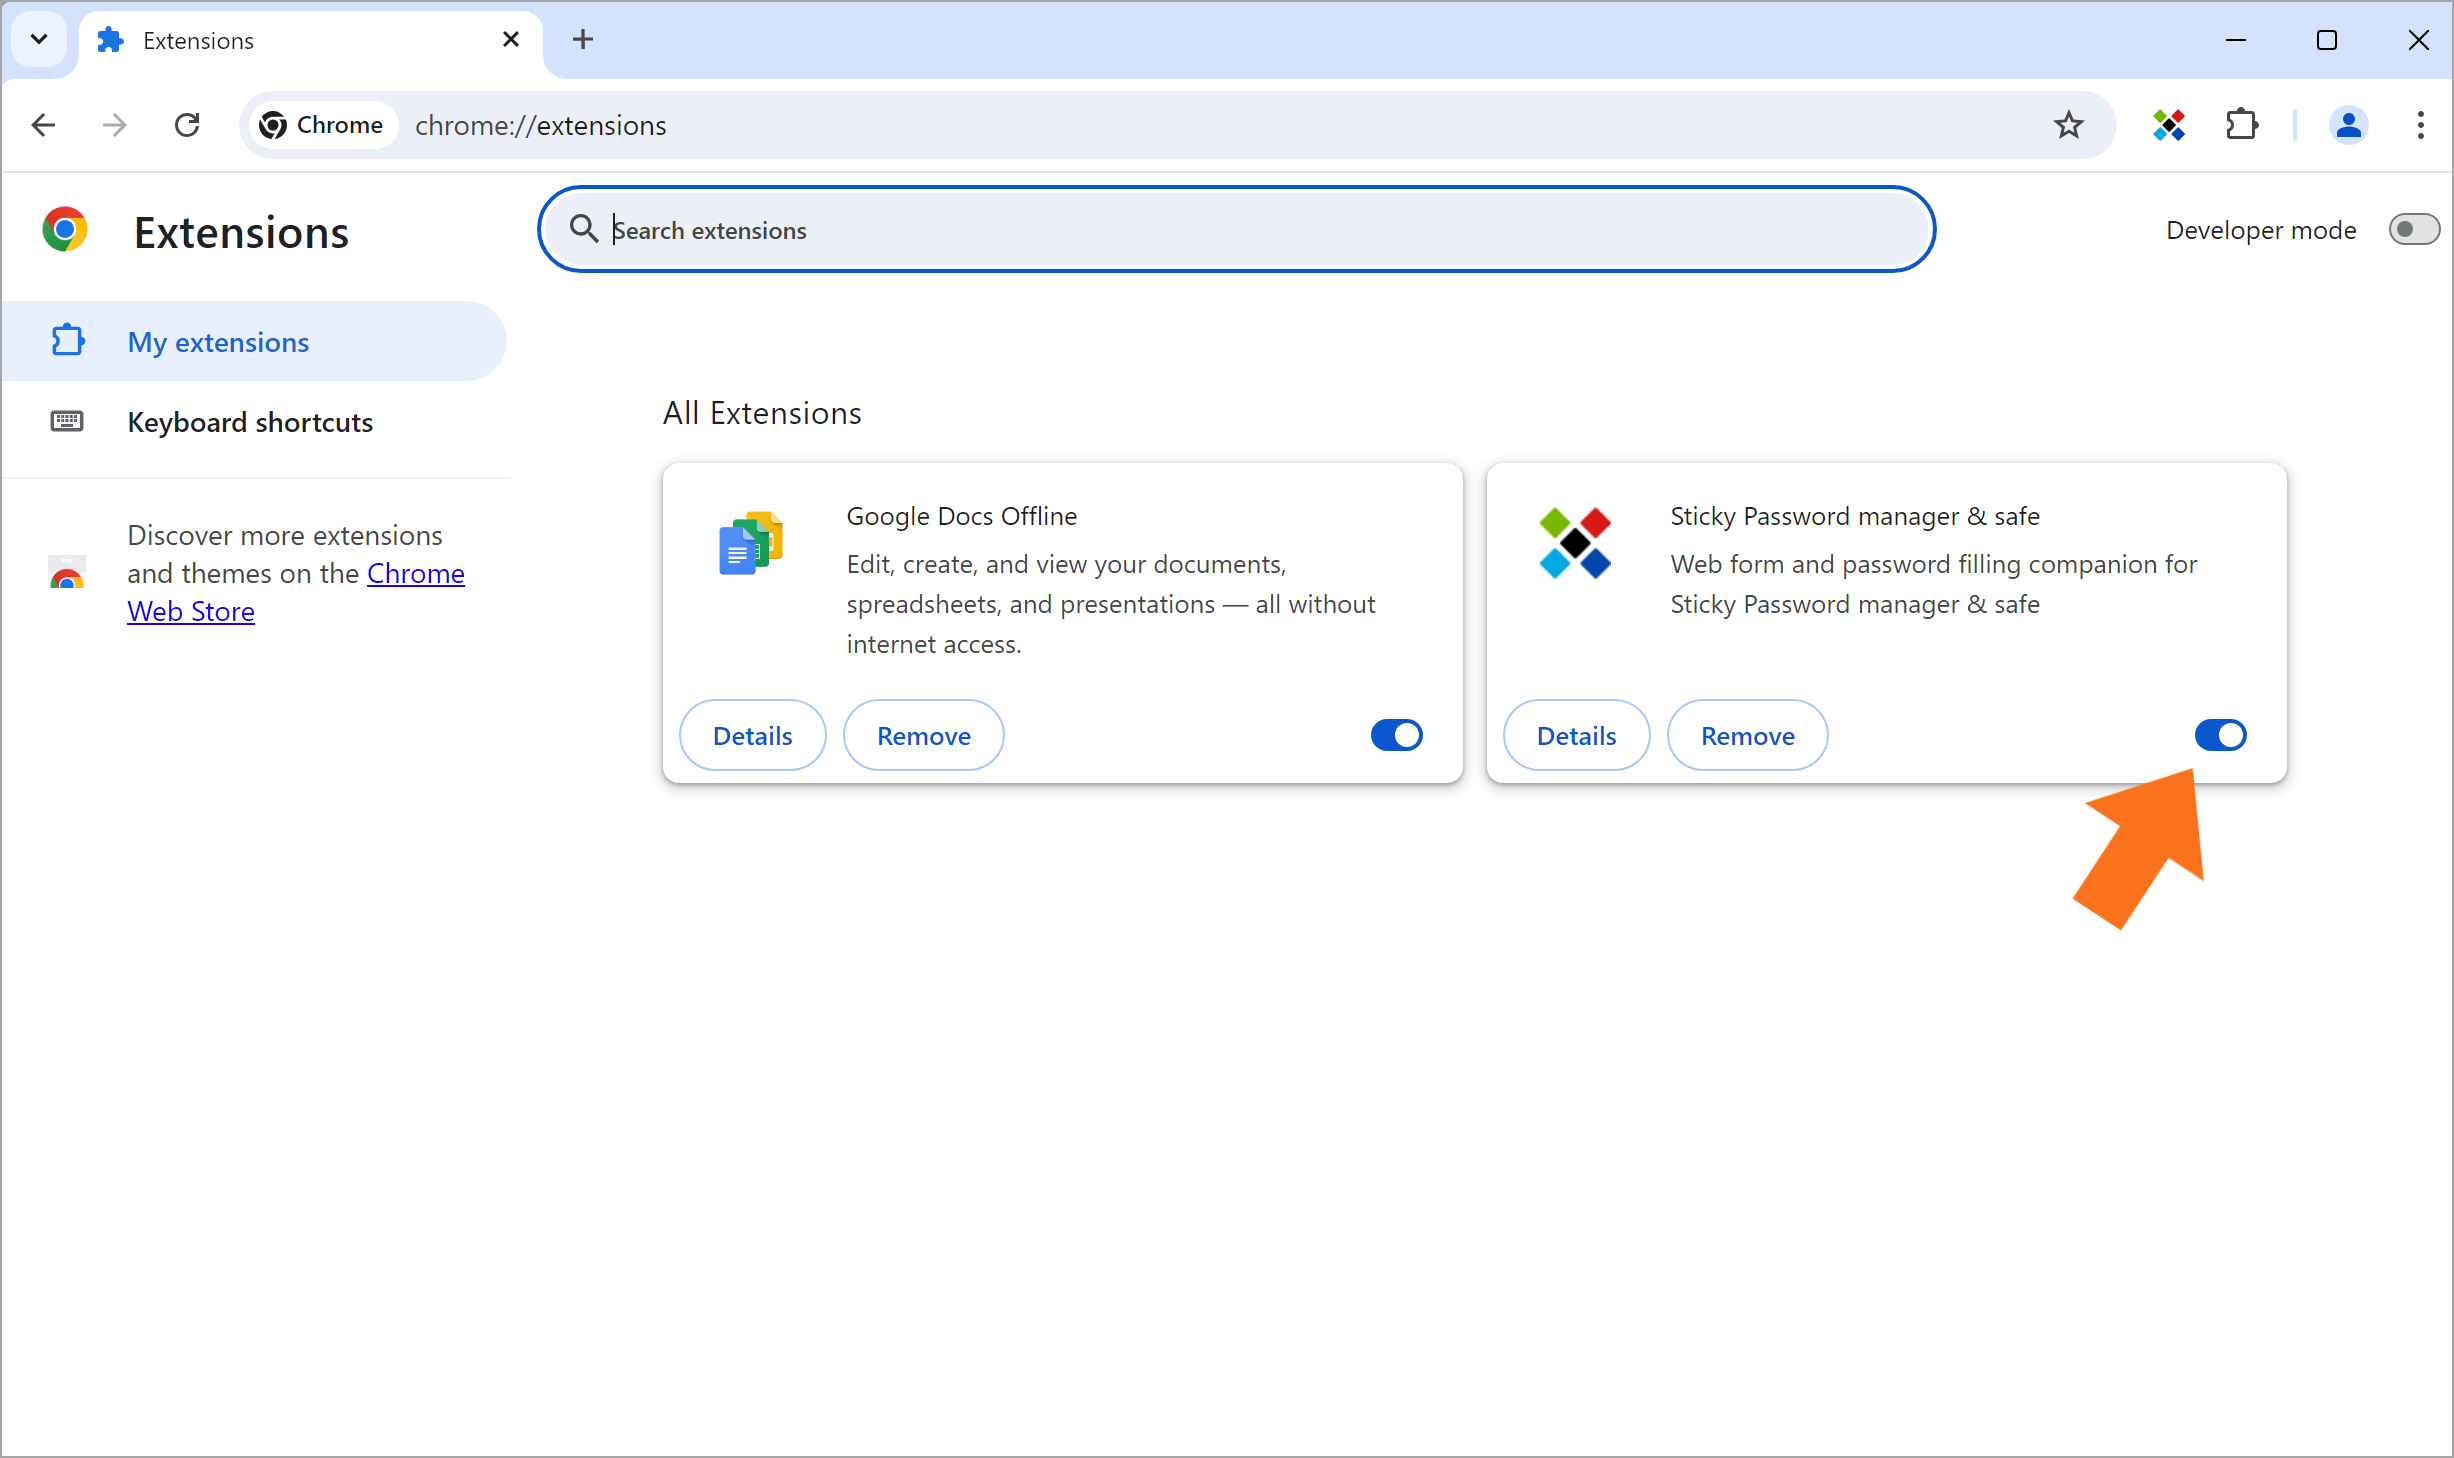The height and width of the screenshot is (1458, 2454).
Task: Turn off Sticky Password manager & safe
Action: pos(2220,735)
